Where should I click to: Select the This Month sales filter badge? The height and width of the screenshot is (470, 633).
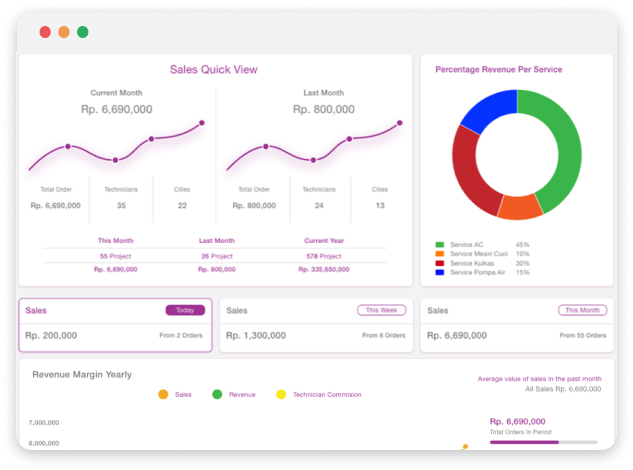point(582,310)
